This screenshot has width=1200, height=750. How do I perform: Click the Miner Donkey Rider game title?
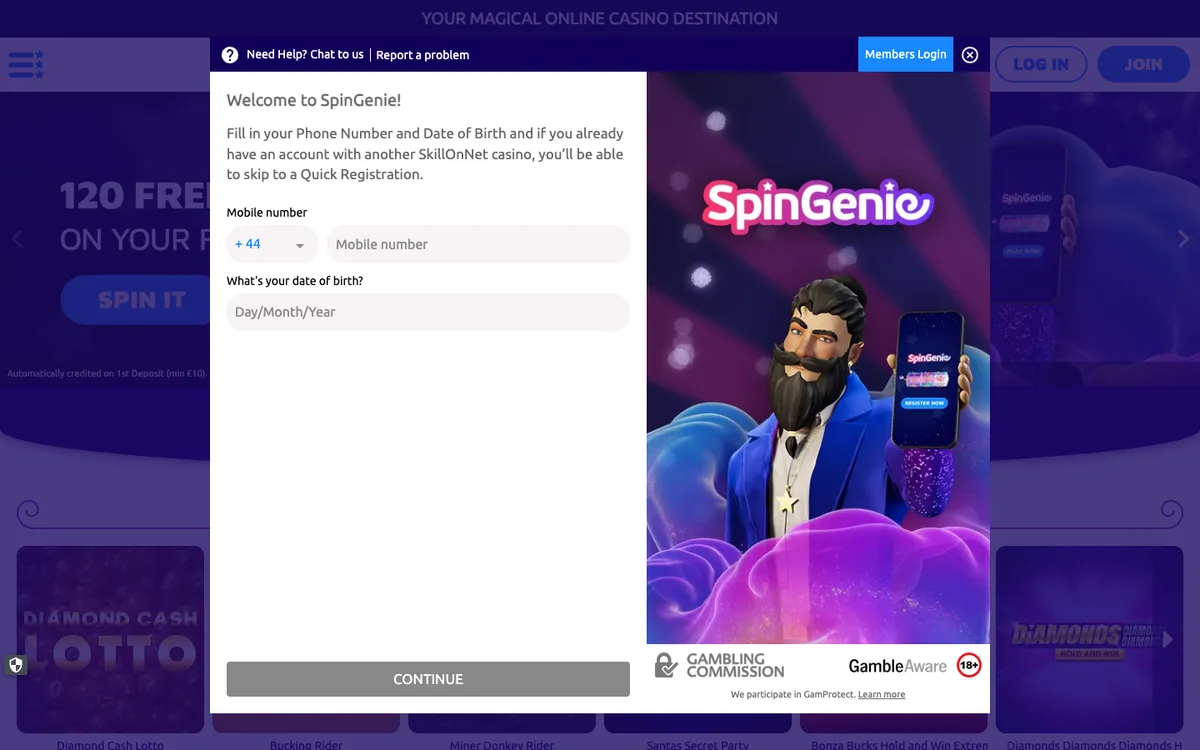coord(502,745)
